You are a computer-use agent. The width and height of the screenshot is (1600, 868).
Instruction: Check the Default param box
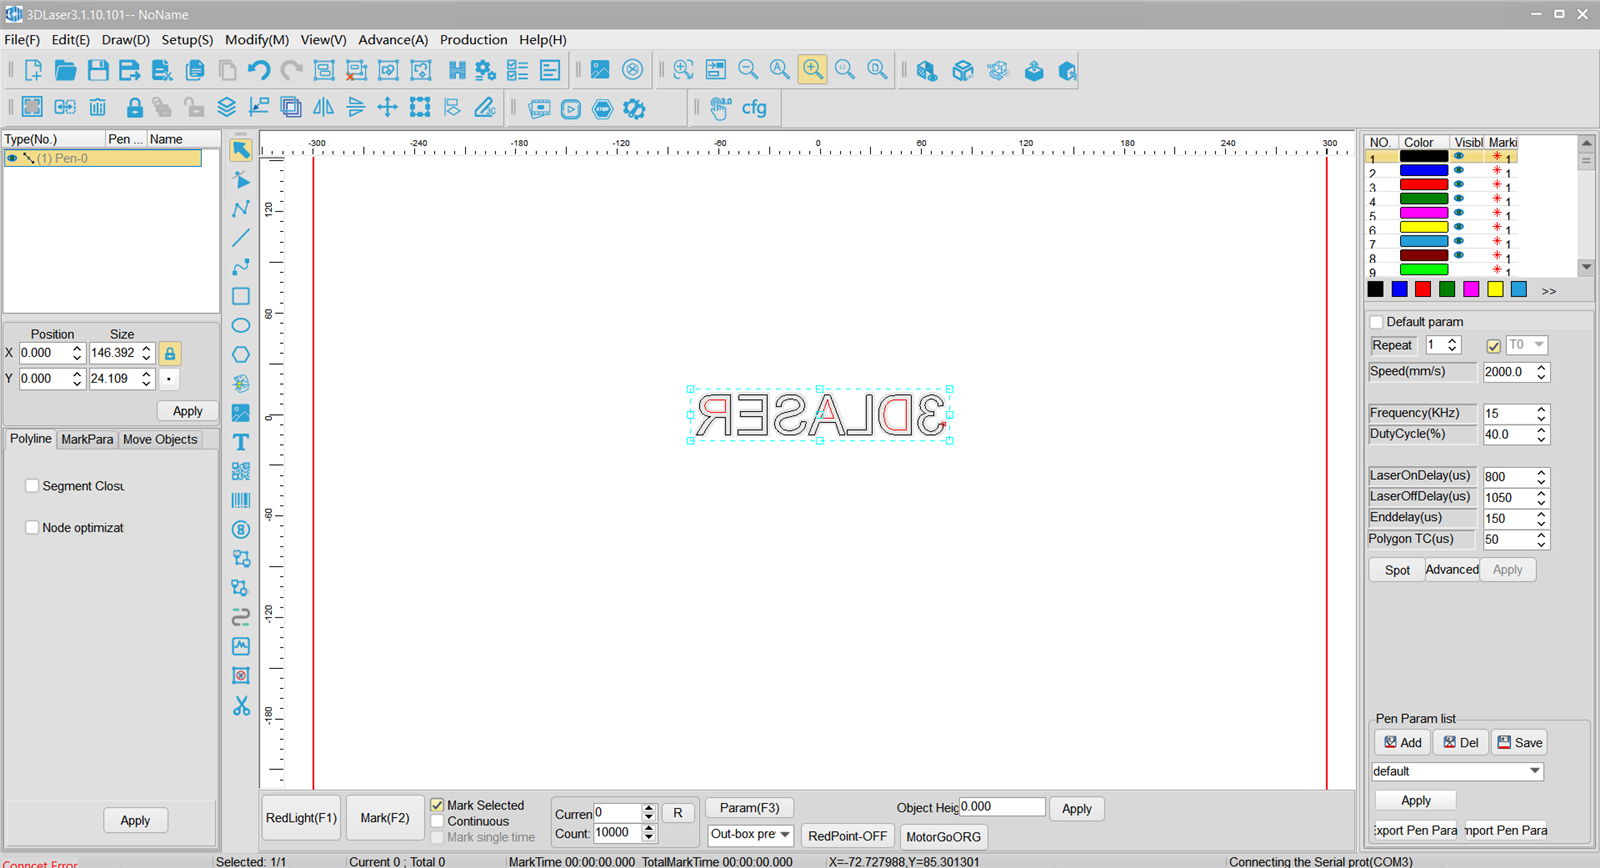coord(1377,322)
